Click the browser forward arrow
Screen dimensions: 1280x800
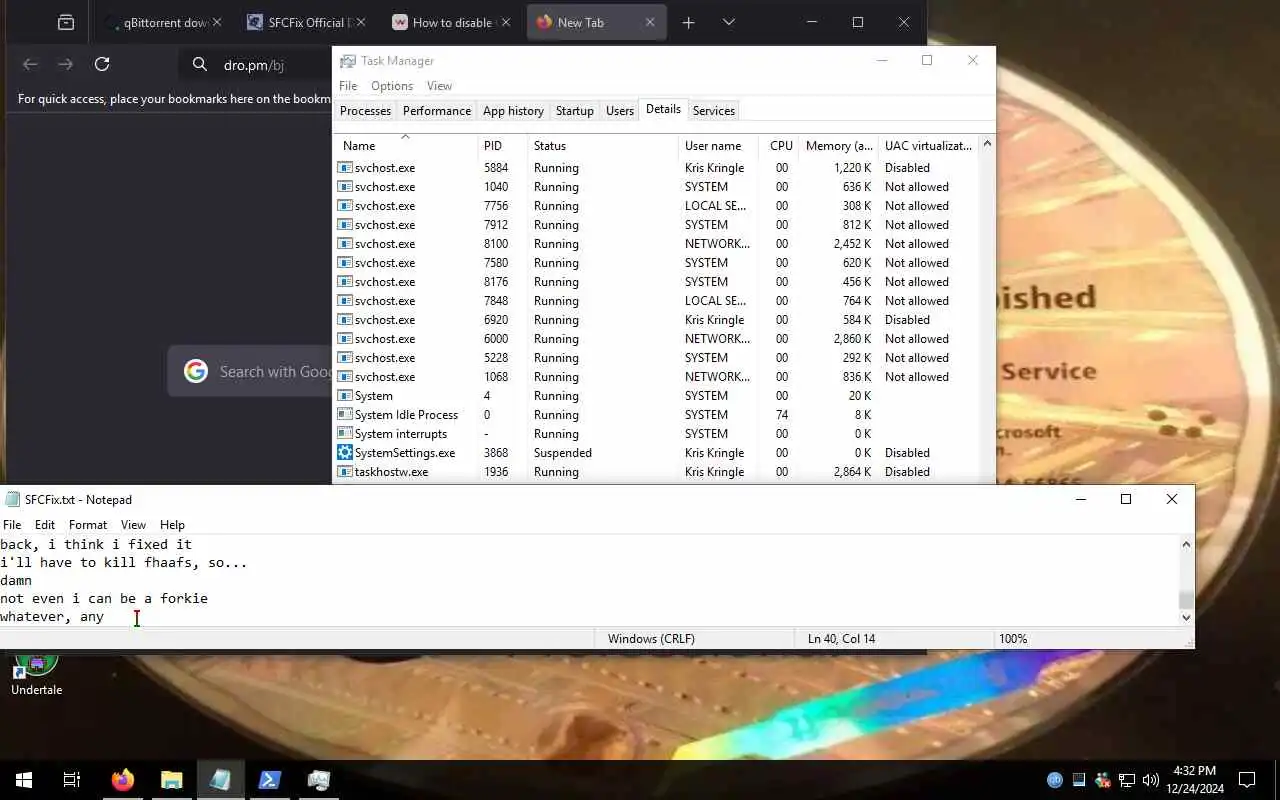click(x=65, y=64)
